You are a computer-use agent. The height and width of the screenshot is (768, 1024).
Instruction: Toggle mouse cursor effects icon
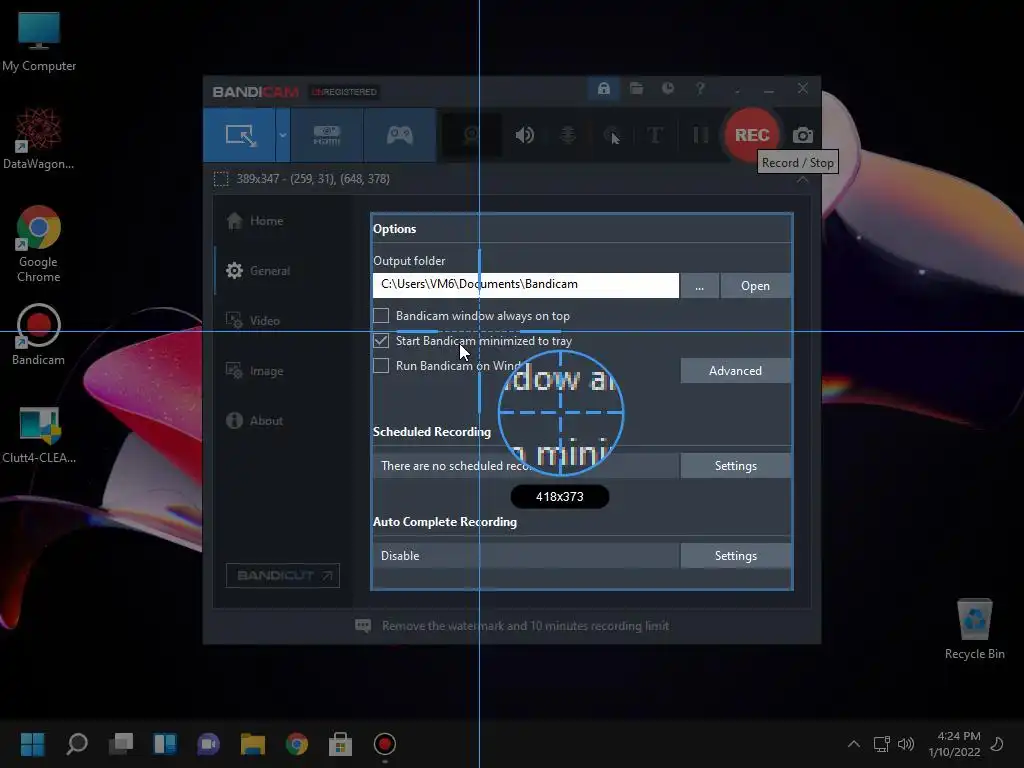coord(612,135)
